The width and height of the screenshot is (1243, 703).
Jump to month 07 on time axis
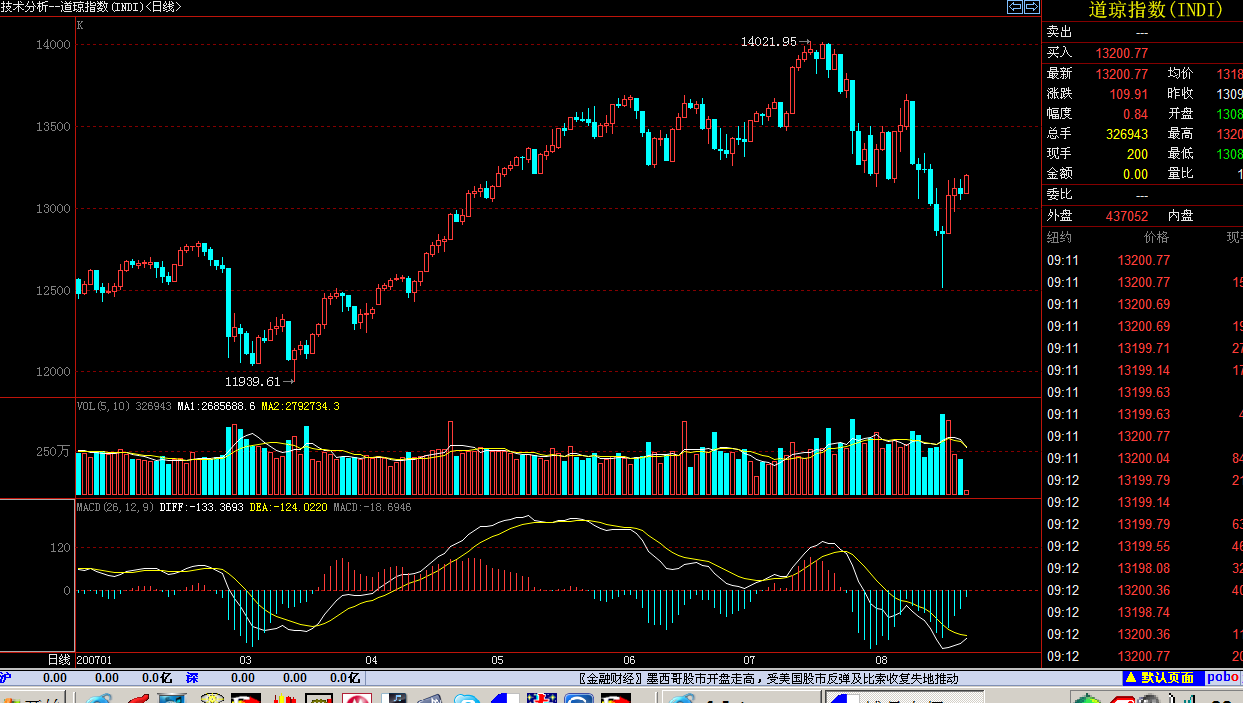click(749, 661)
